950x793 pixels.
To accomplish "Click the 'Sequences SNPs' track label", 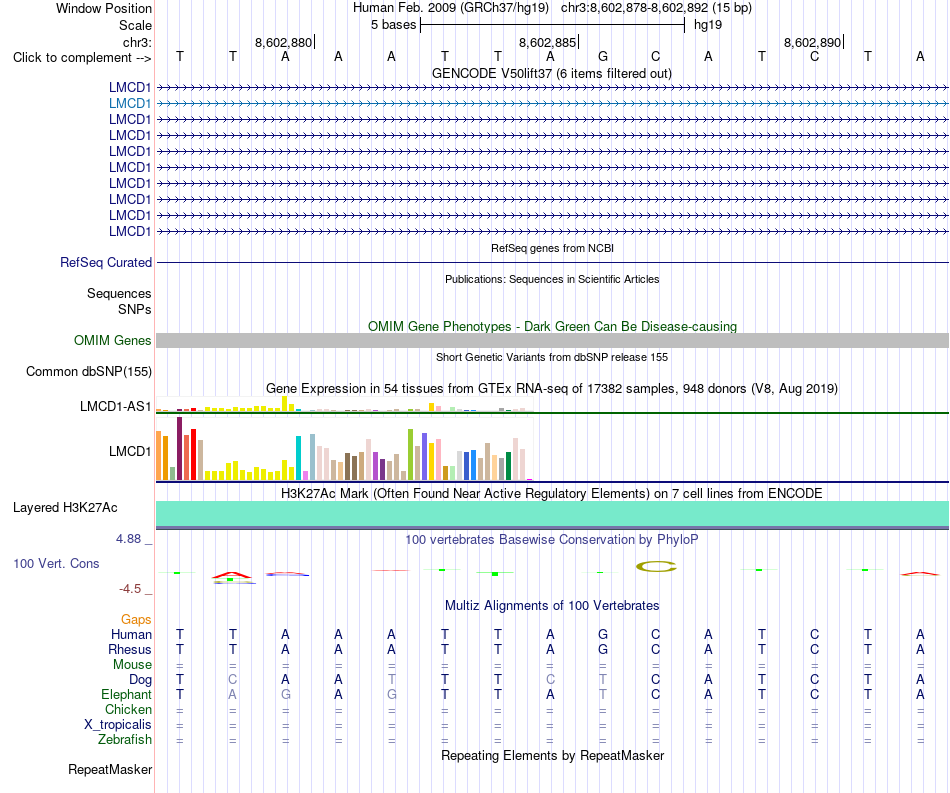I will pyautogui.click(x=119, y=301).
